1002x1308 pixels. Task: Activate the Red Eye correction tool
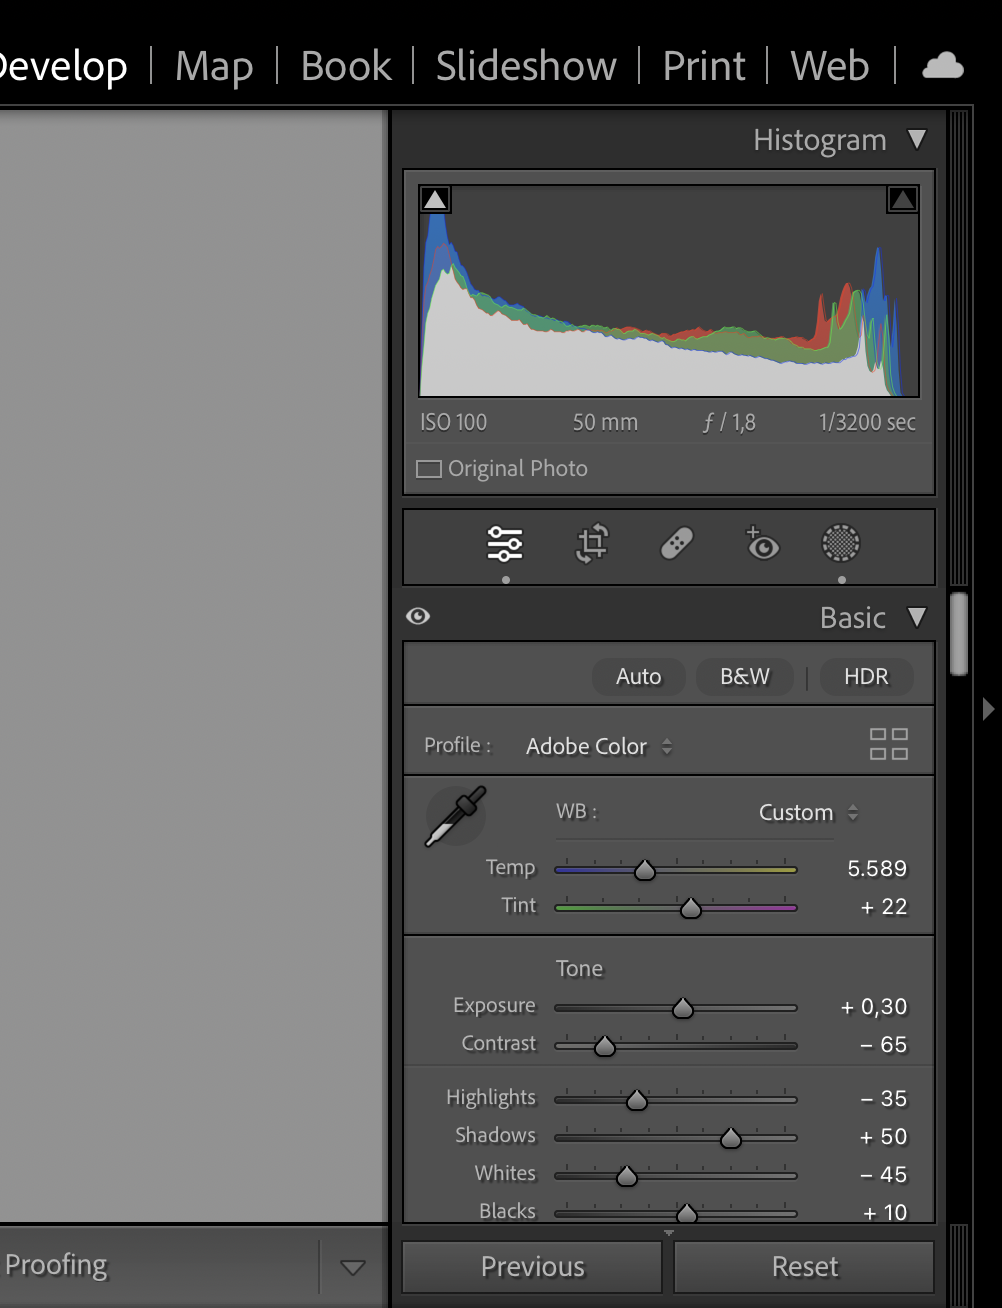pos(762,544)
